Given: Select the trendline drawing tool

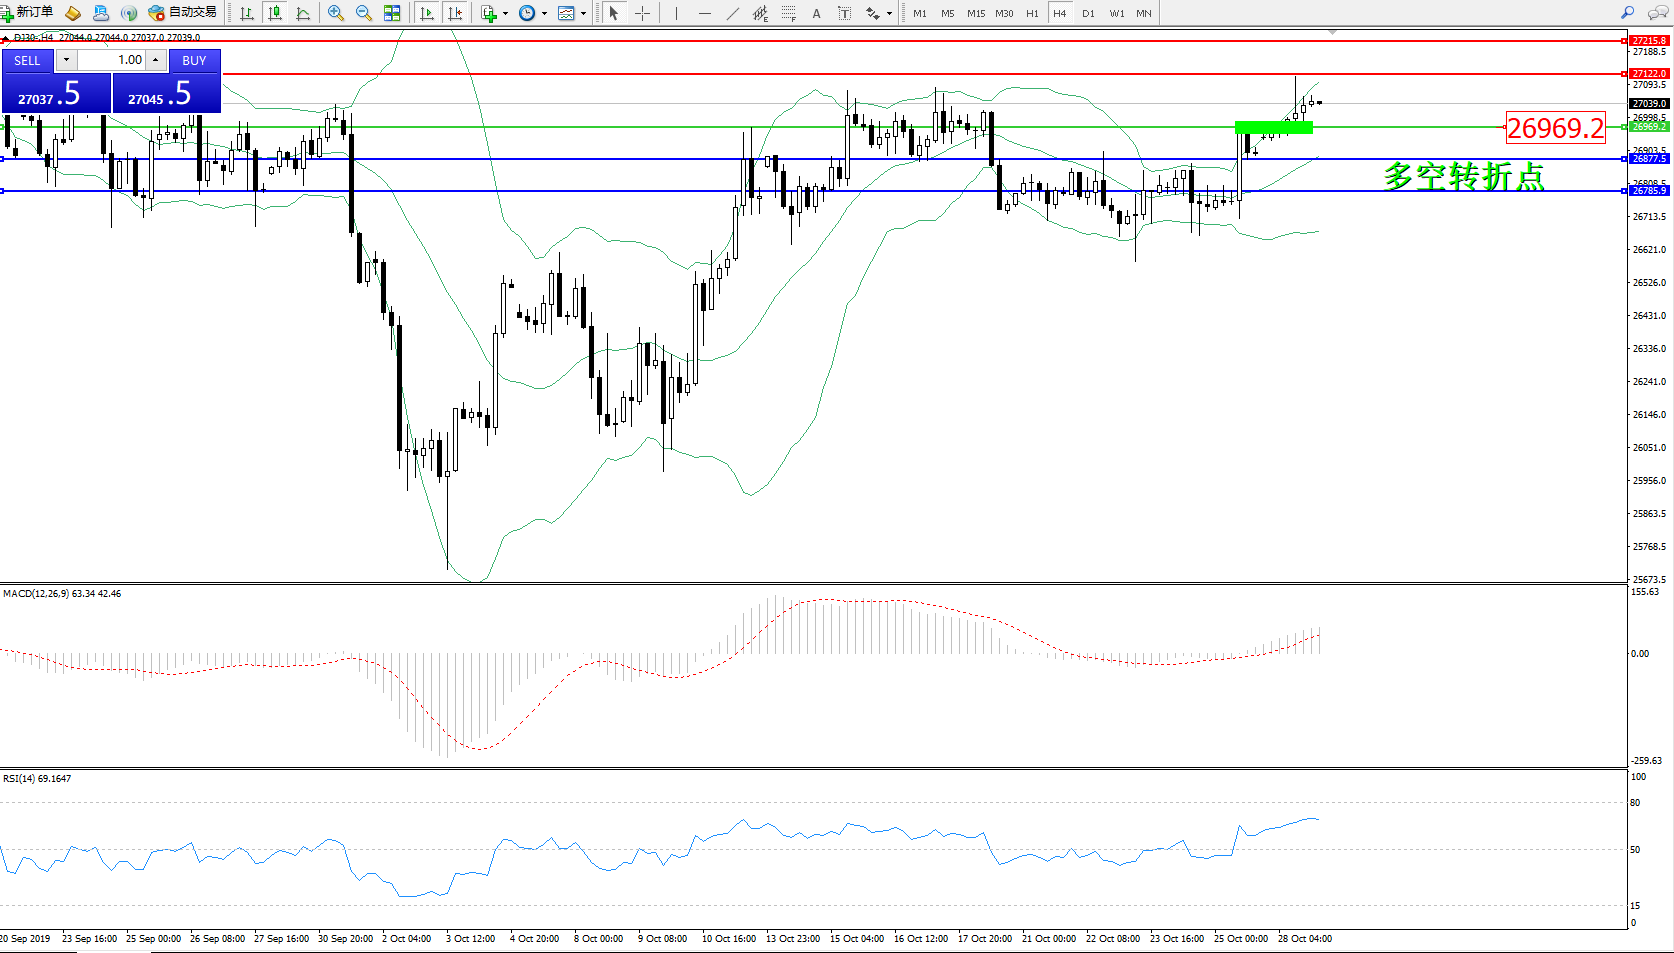Looking at the screenshot, I should [733, 13].
